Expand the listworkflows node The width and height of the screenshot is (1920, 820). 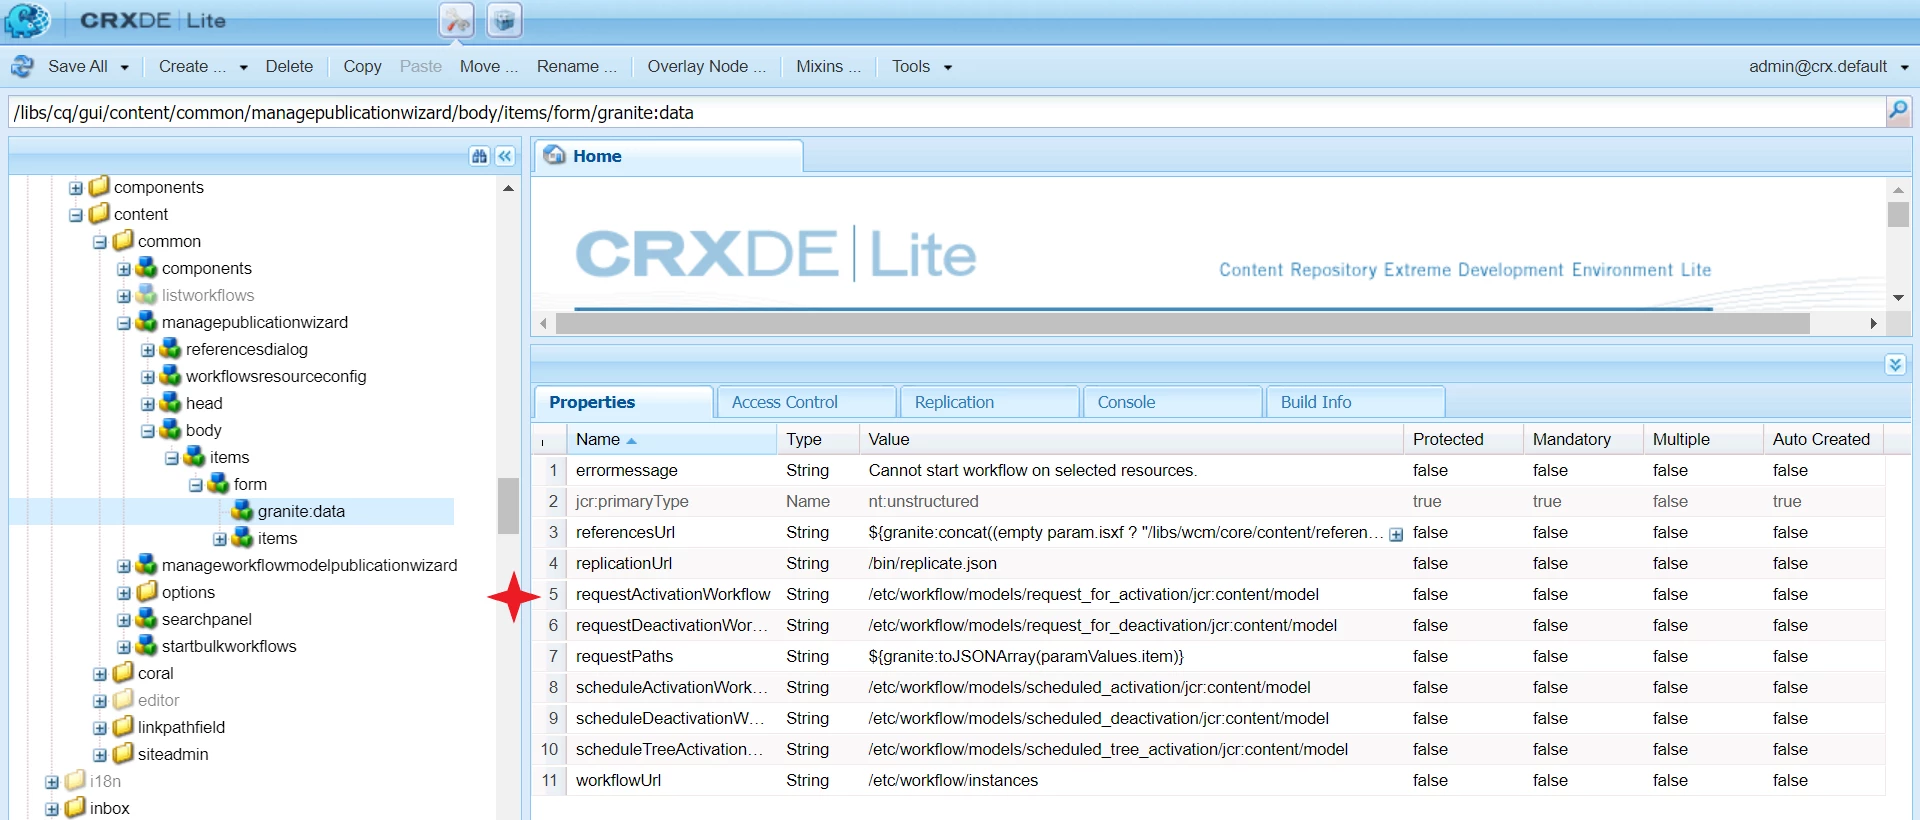tap(124, 296)
